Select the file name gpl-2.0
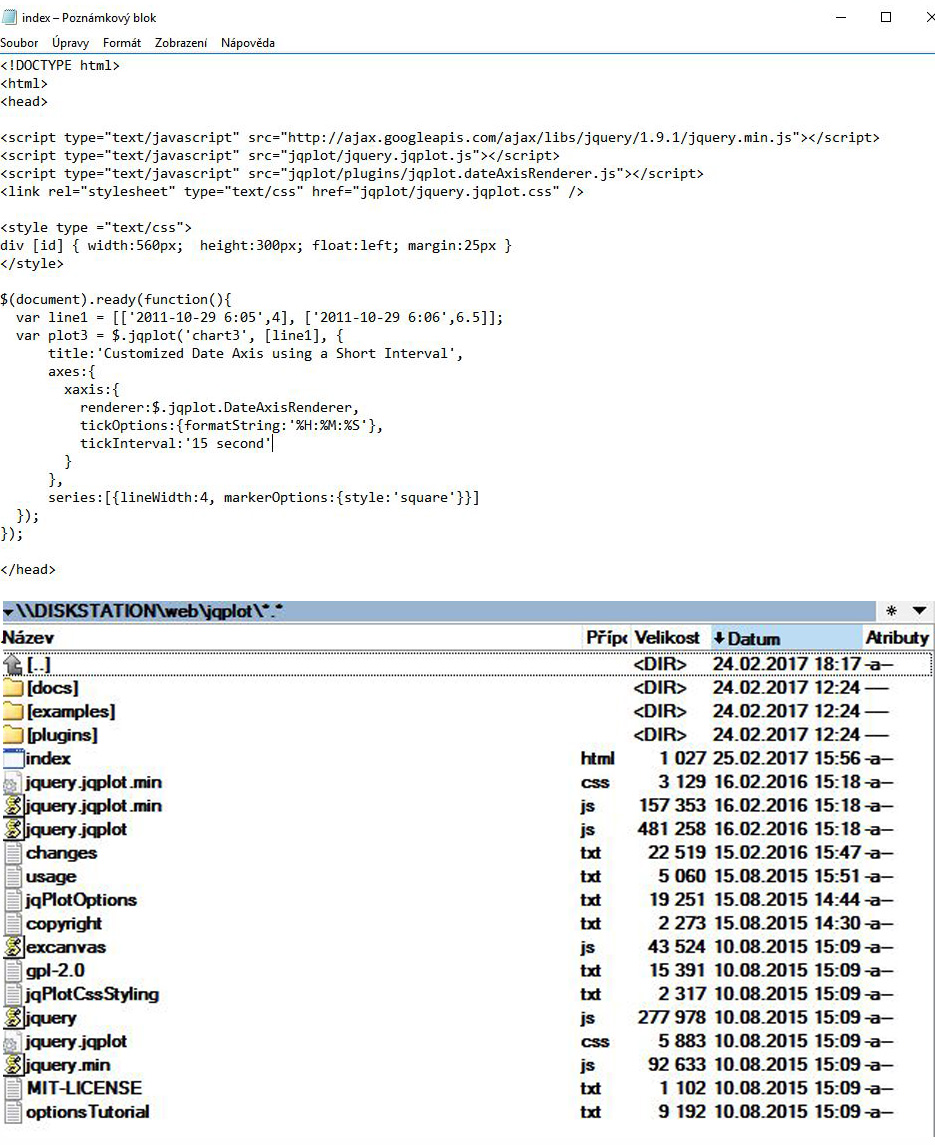The height and width of the screenshot is (1145, 935). click(x=55, y=971)
